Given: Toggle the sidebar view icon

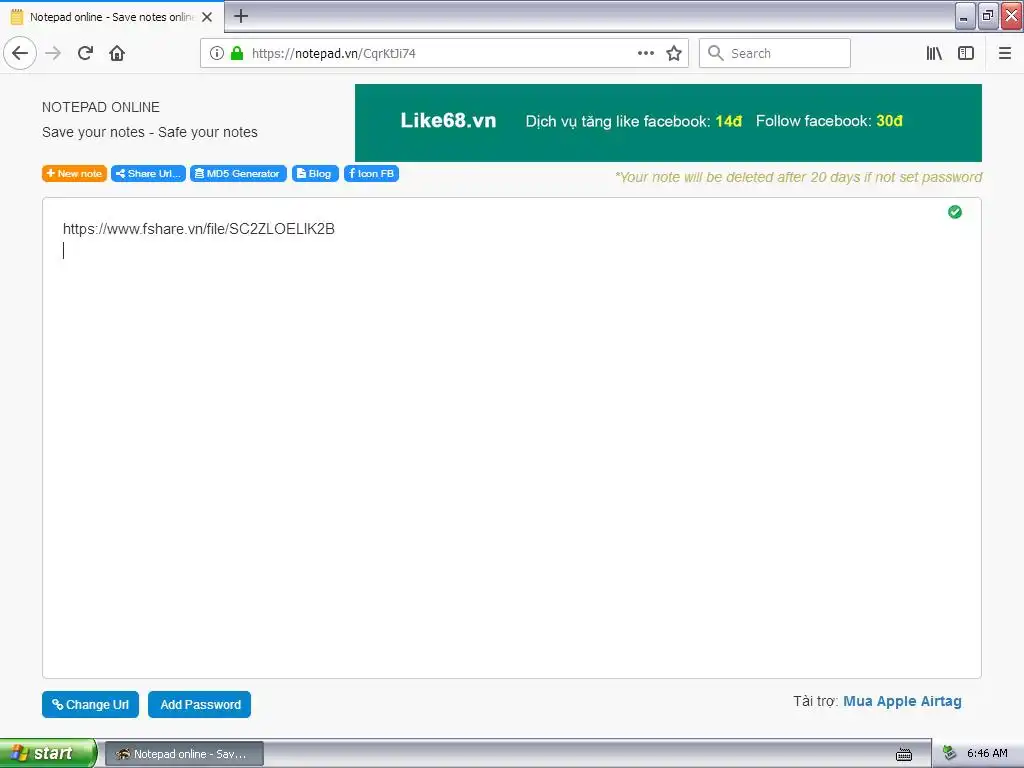Looking at the screenshot, I should pyautogui.click(x=966, y=53).
